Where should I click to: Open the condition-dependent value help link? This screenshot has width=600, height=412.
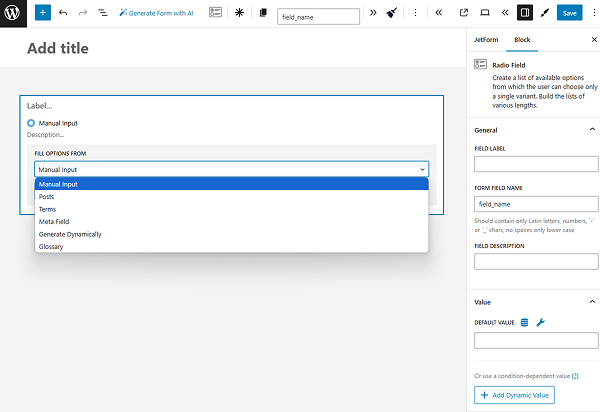click(x=575, y=376)
